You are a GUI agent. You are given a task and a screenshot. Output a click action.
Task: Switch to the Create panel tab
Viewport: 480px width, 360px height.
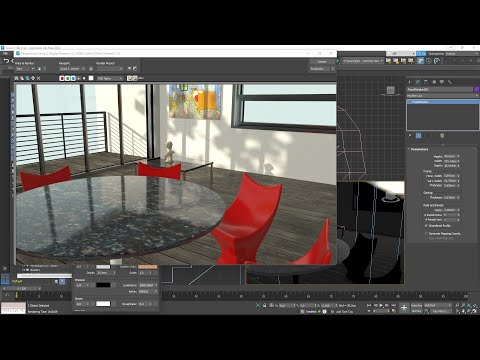[x=410, y=82]
